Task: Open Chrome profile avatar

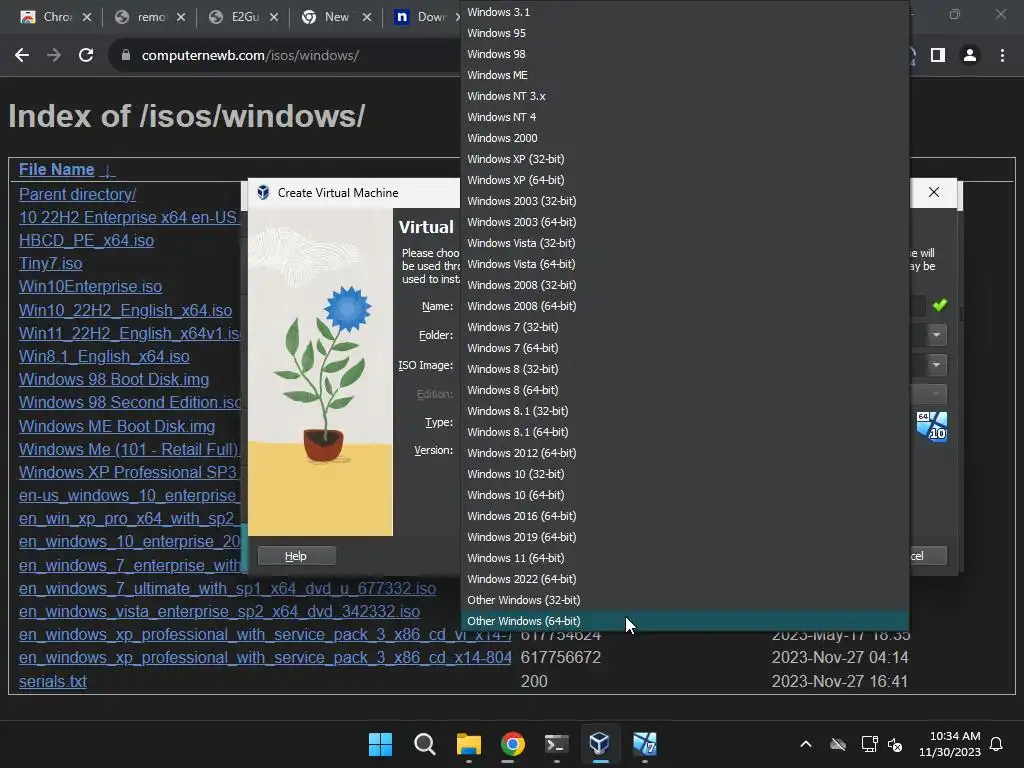Action: click(x=970, y=56)
